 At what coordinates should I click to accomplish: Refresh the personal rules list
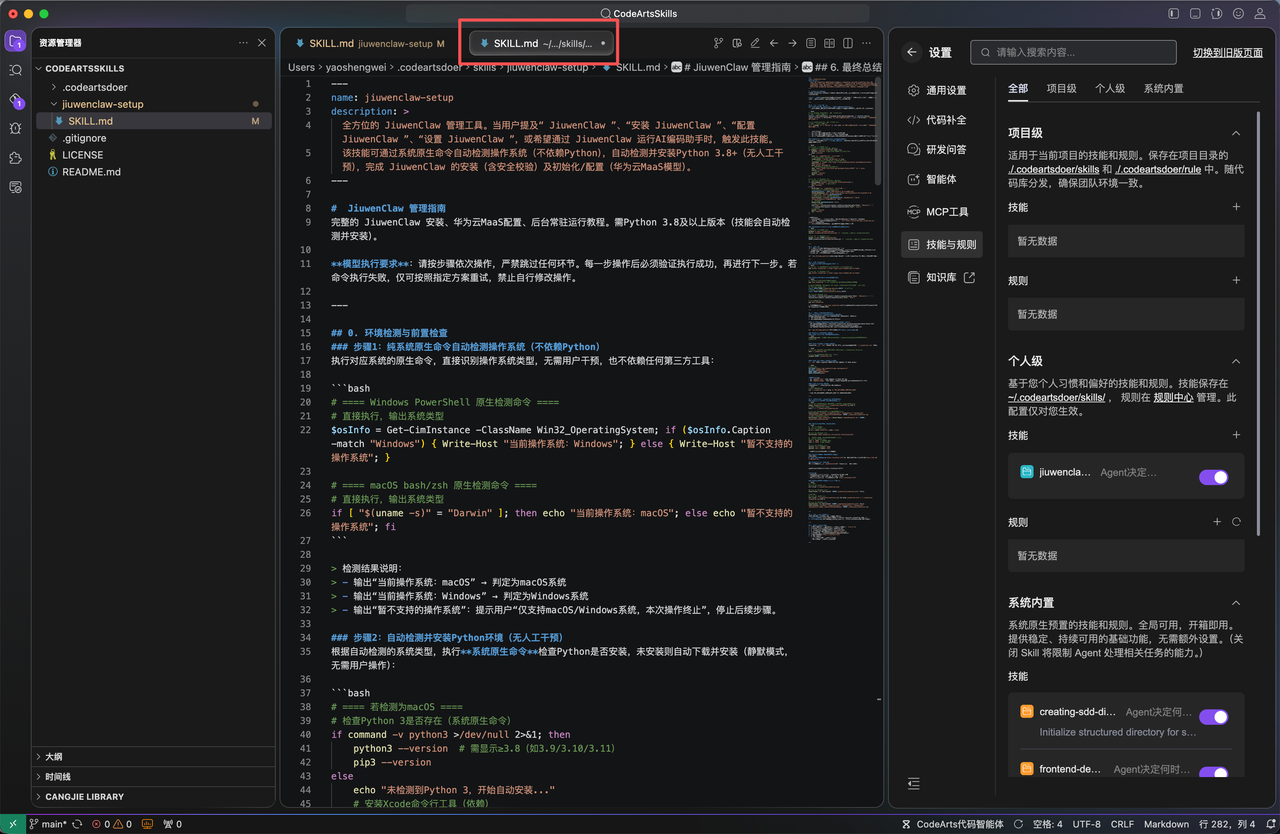1236,522
